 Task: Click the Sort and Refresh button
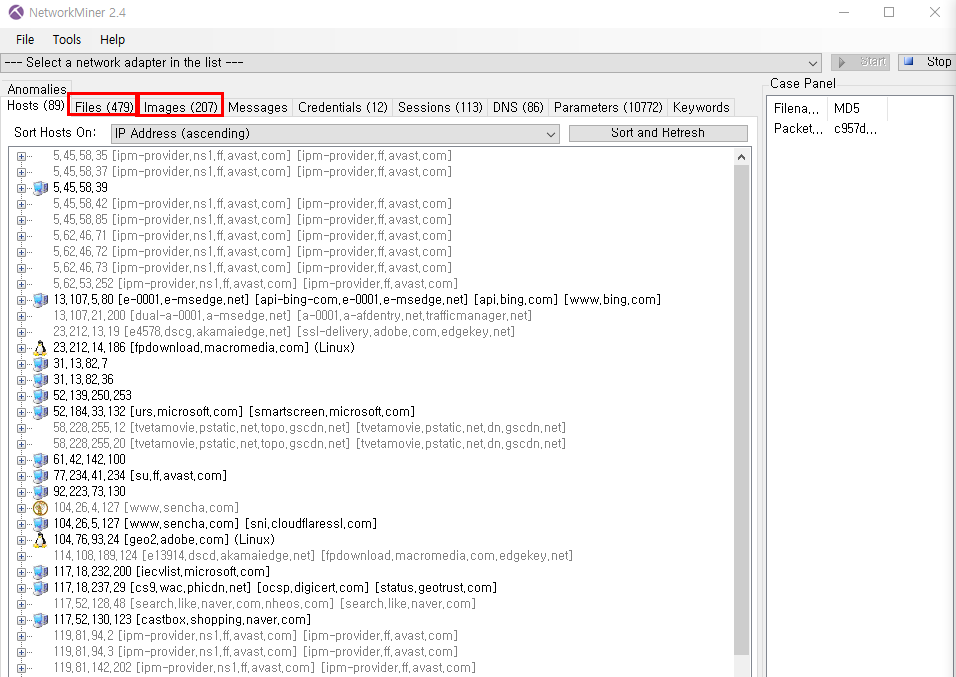coord(658,133)
